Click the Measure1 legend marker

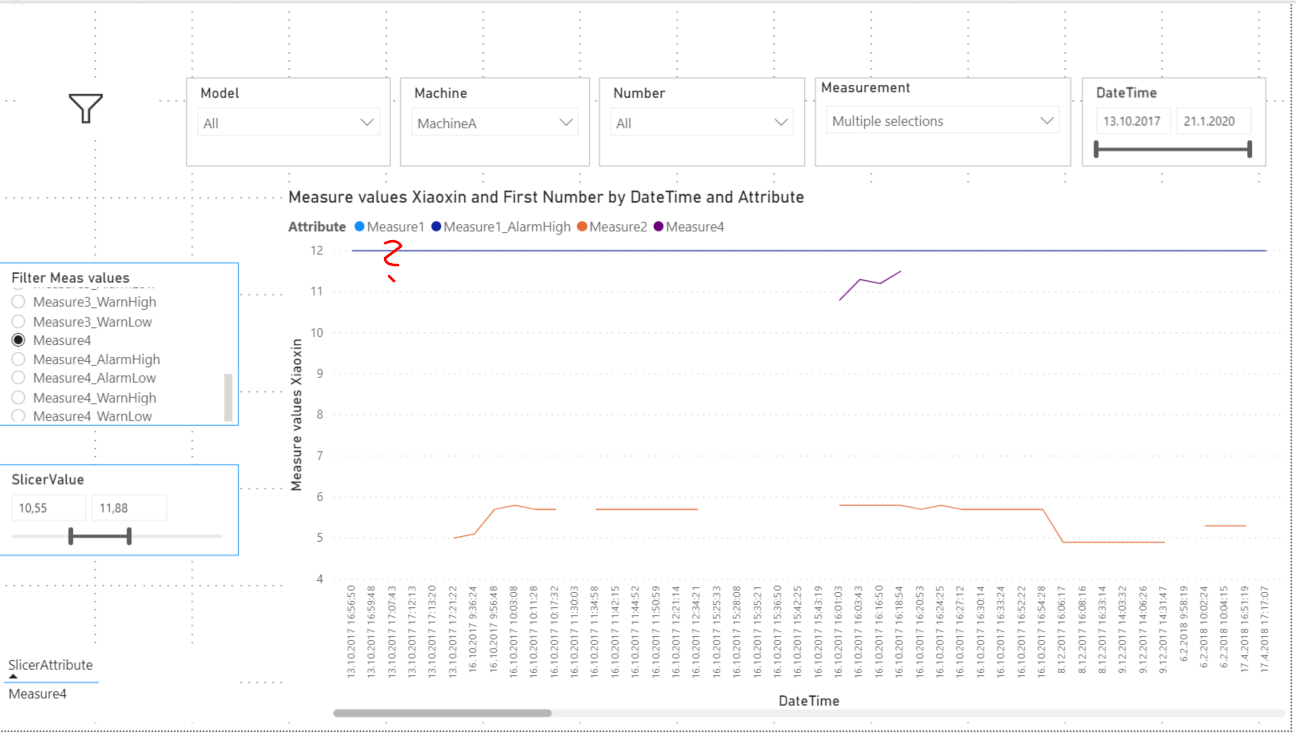coord(359,227)
